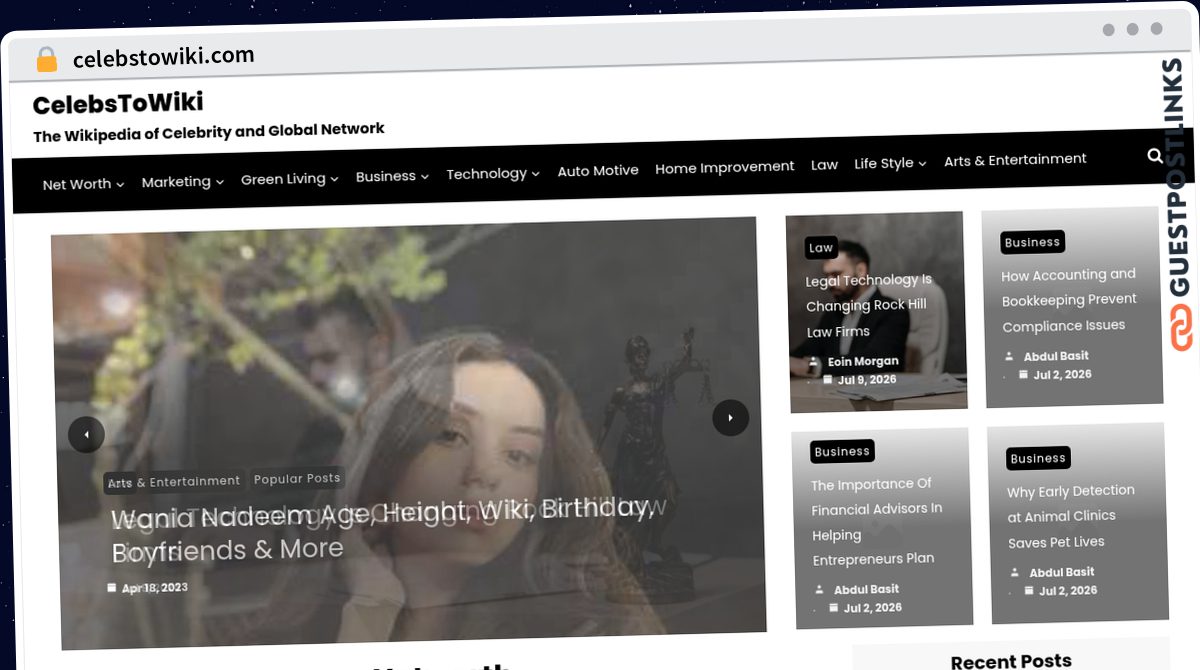The image size is (1200, 670).
Task: Expand the Business menu chevron
Action: [424, 176]
